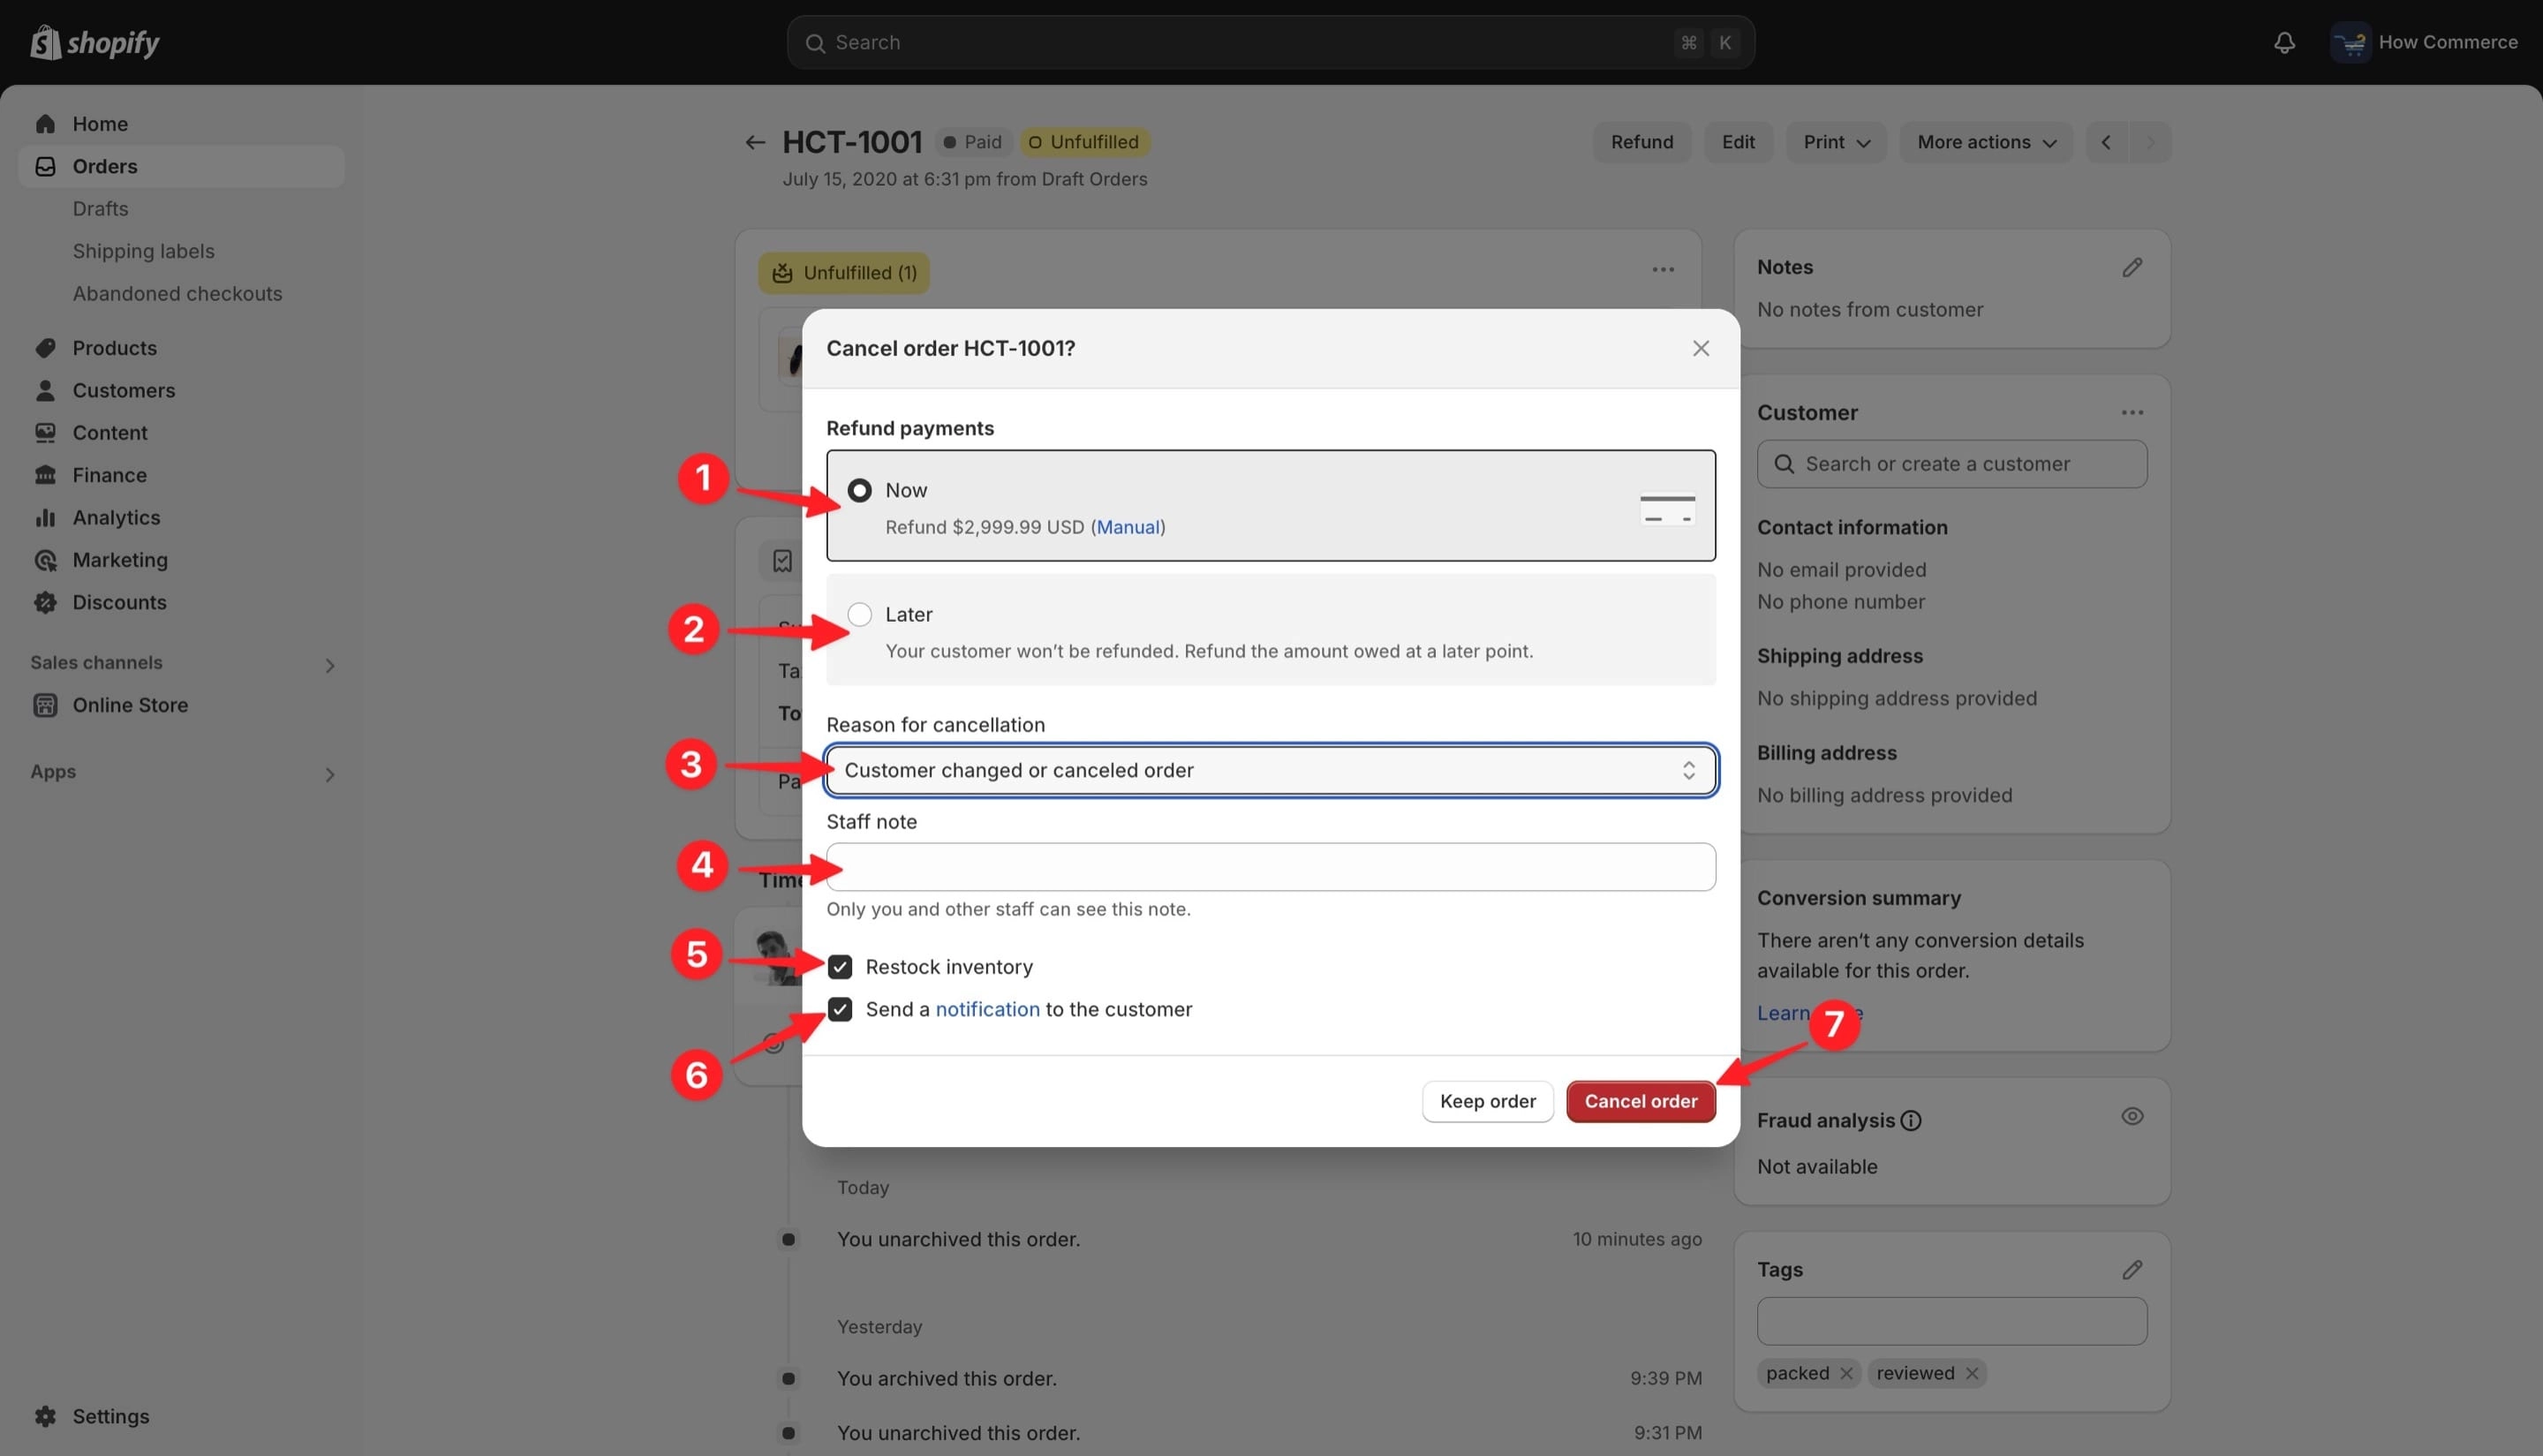Click the top Search bar
The height and width of the screenshot is (1456, 2543).
click(1270, 42)
